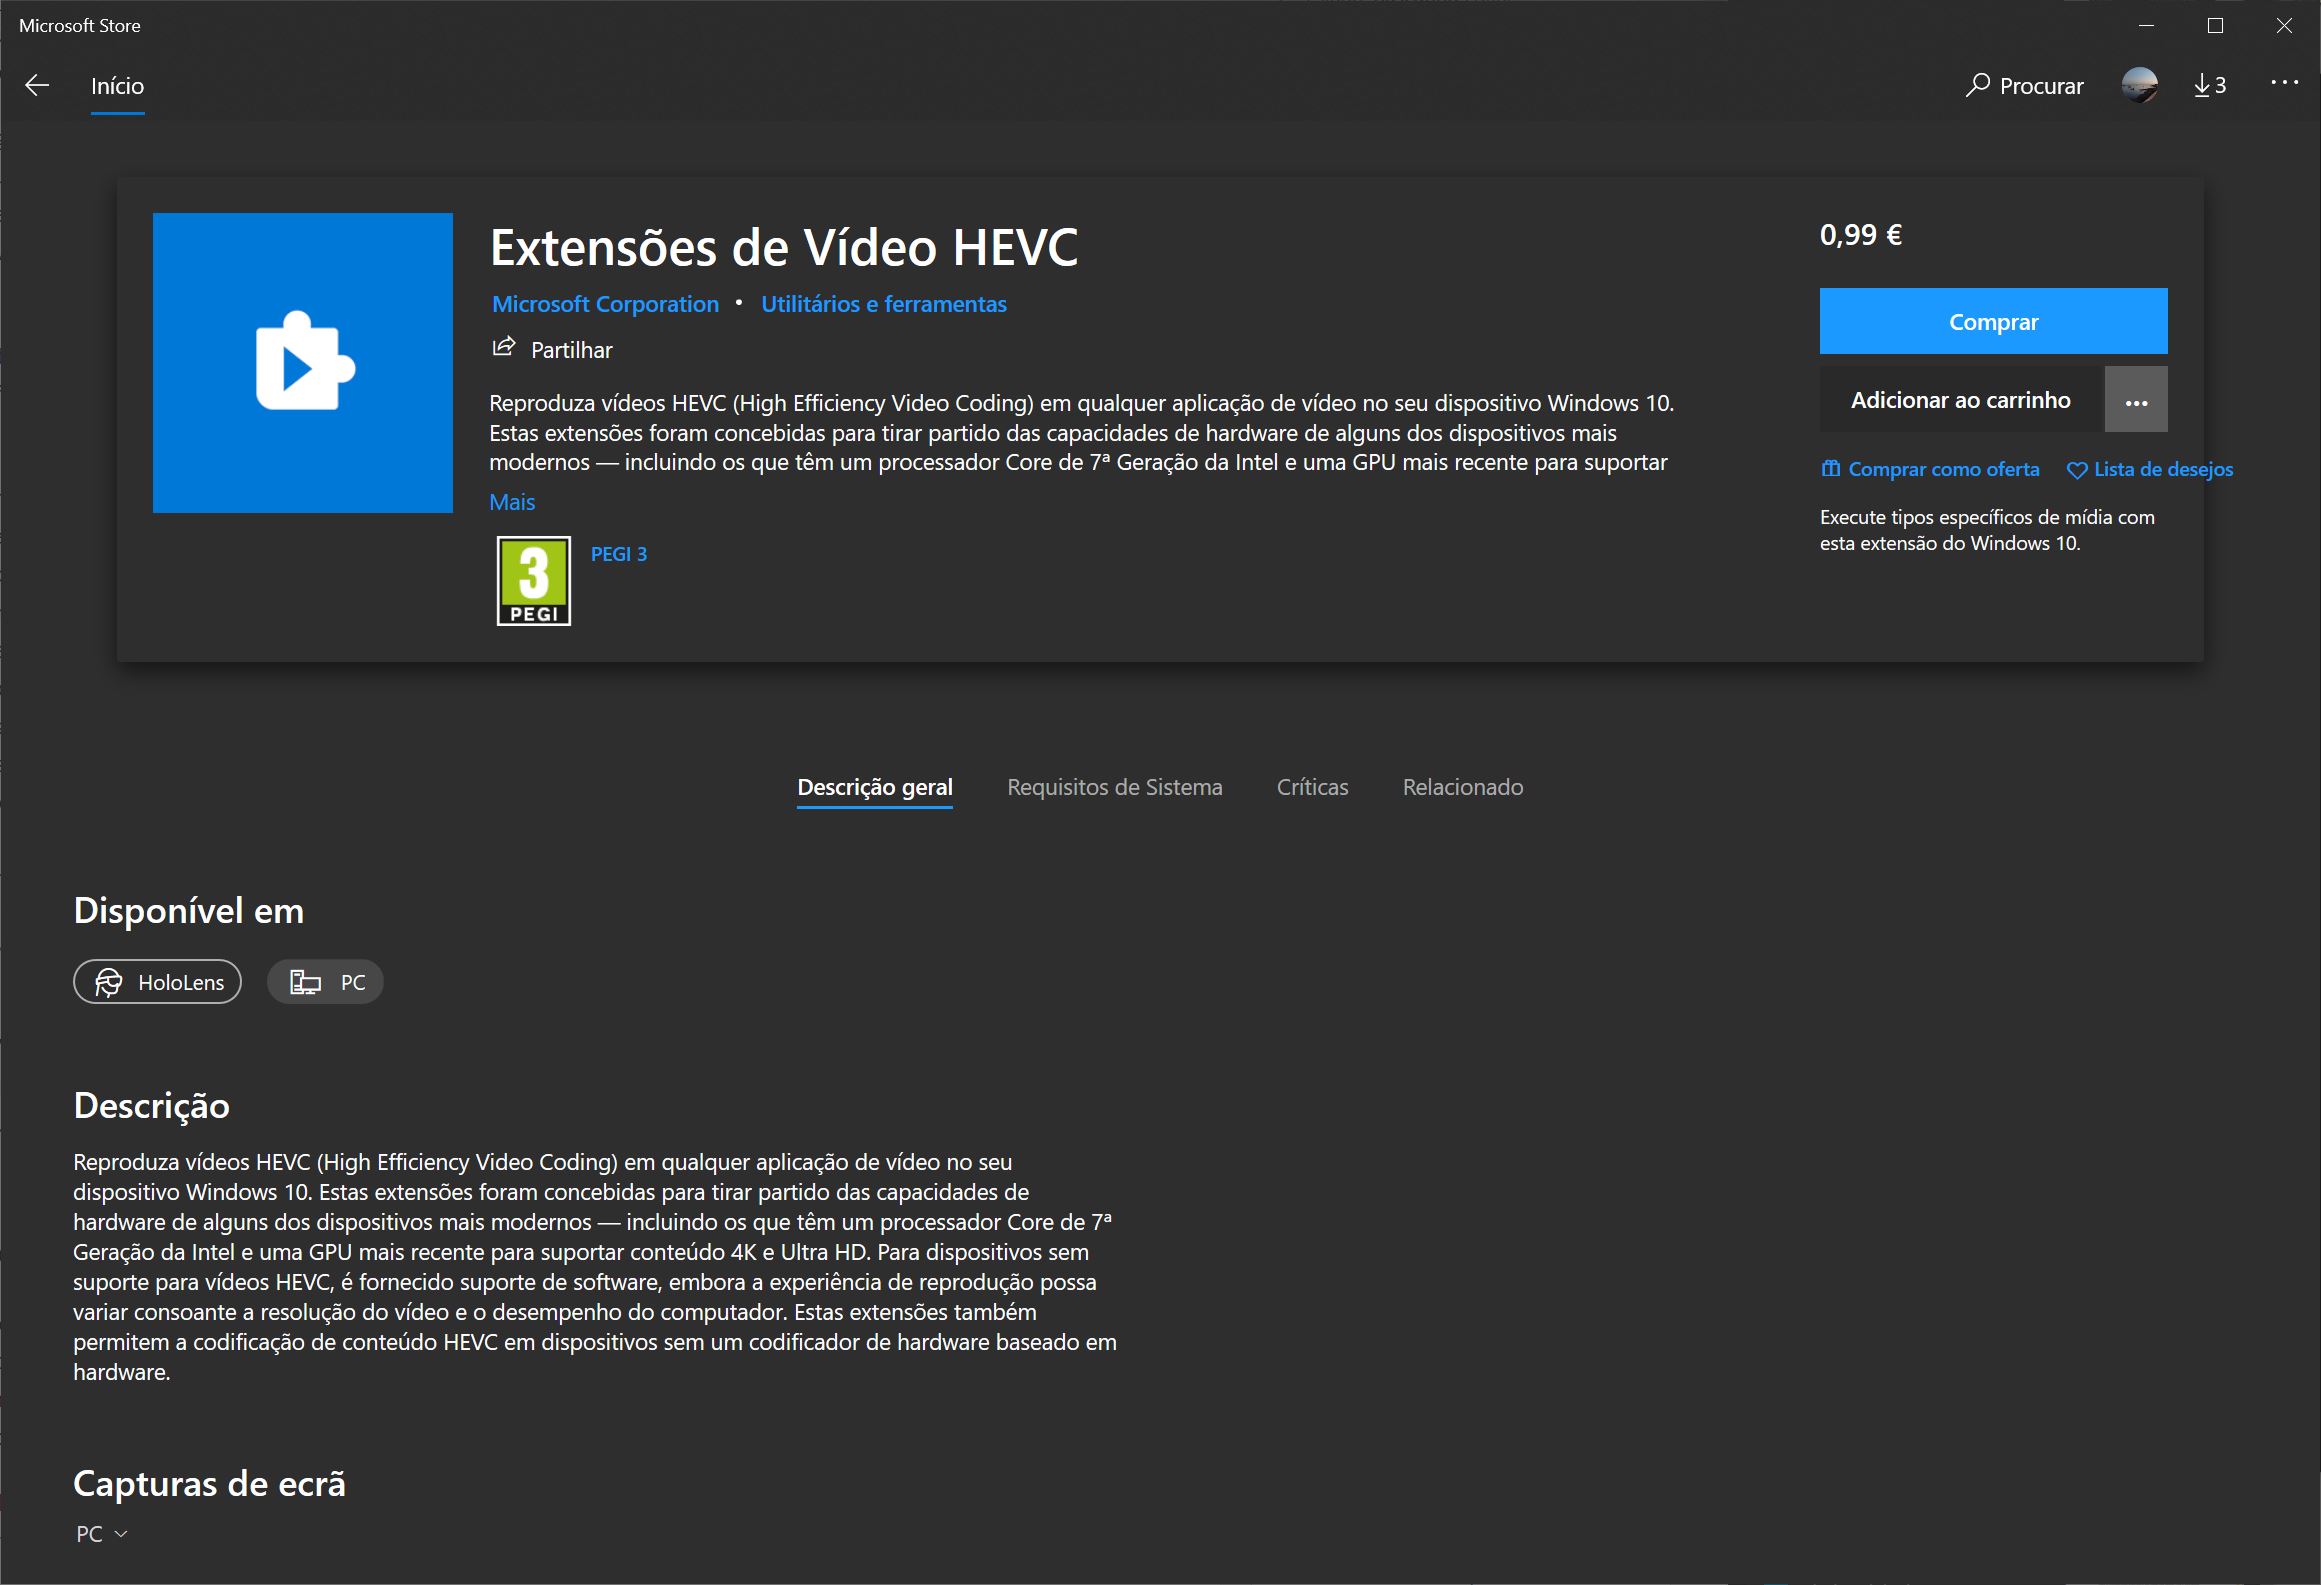The image size is (2321, 1585).
Task: Expand description with Mais link
Action: [x=512, y=502]
